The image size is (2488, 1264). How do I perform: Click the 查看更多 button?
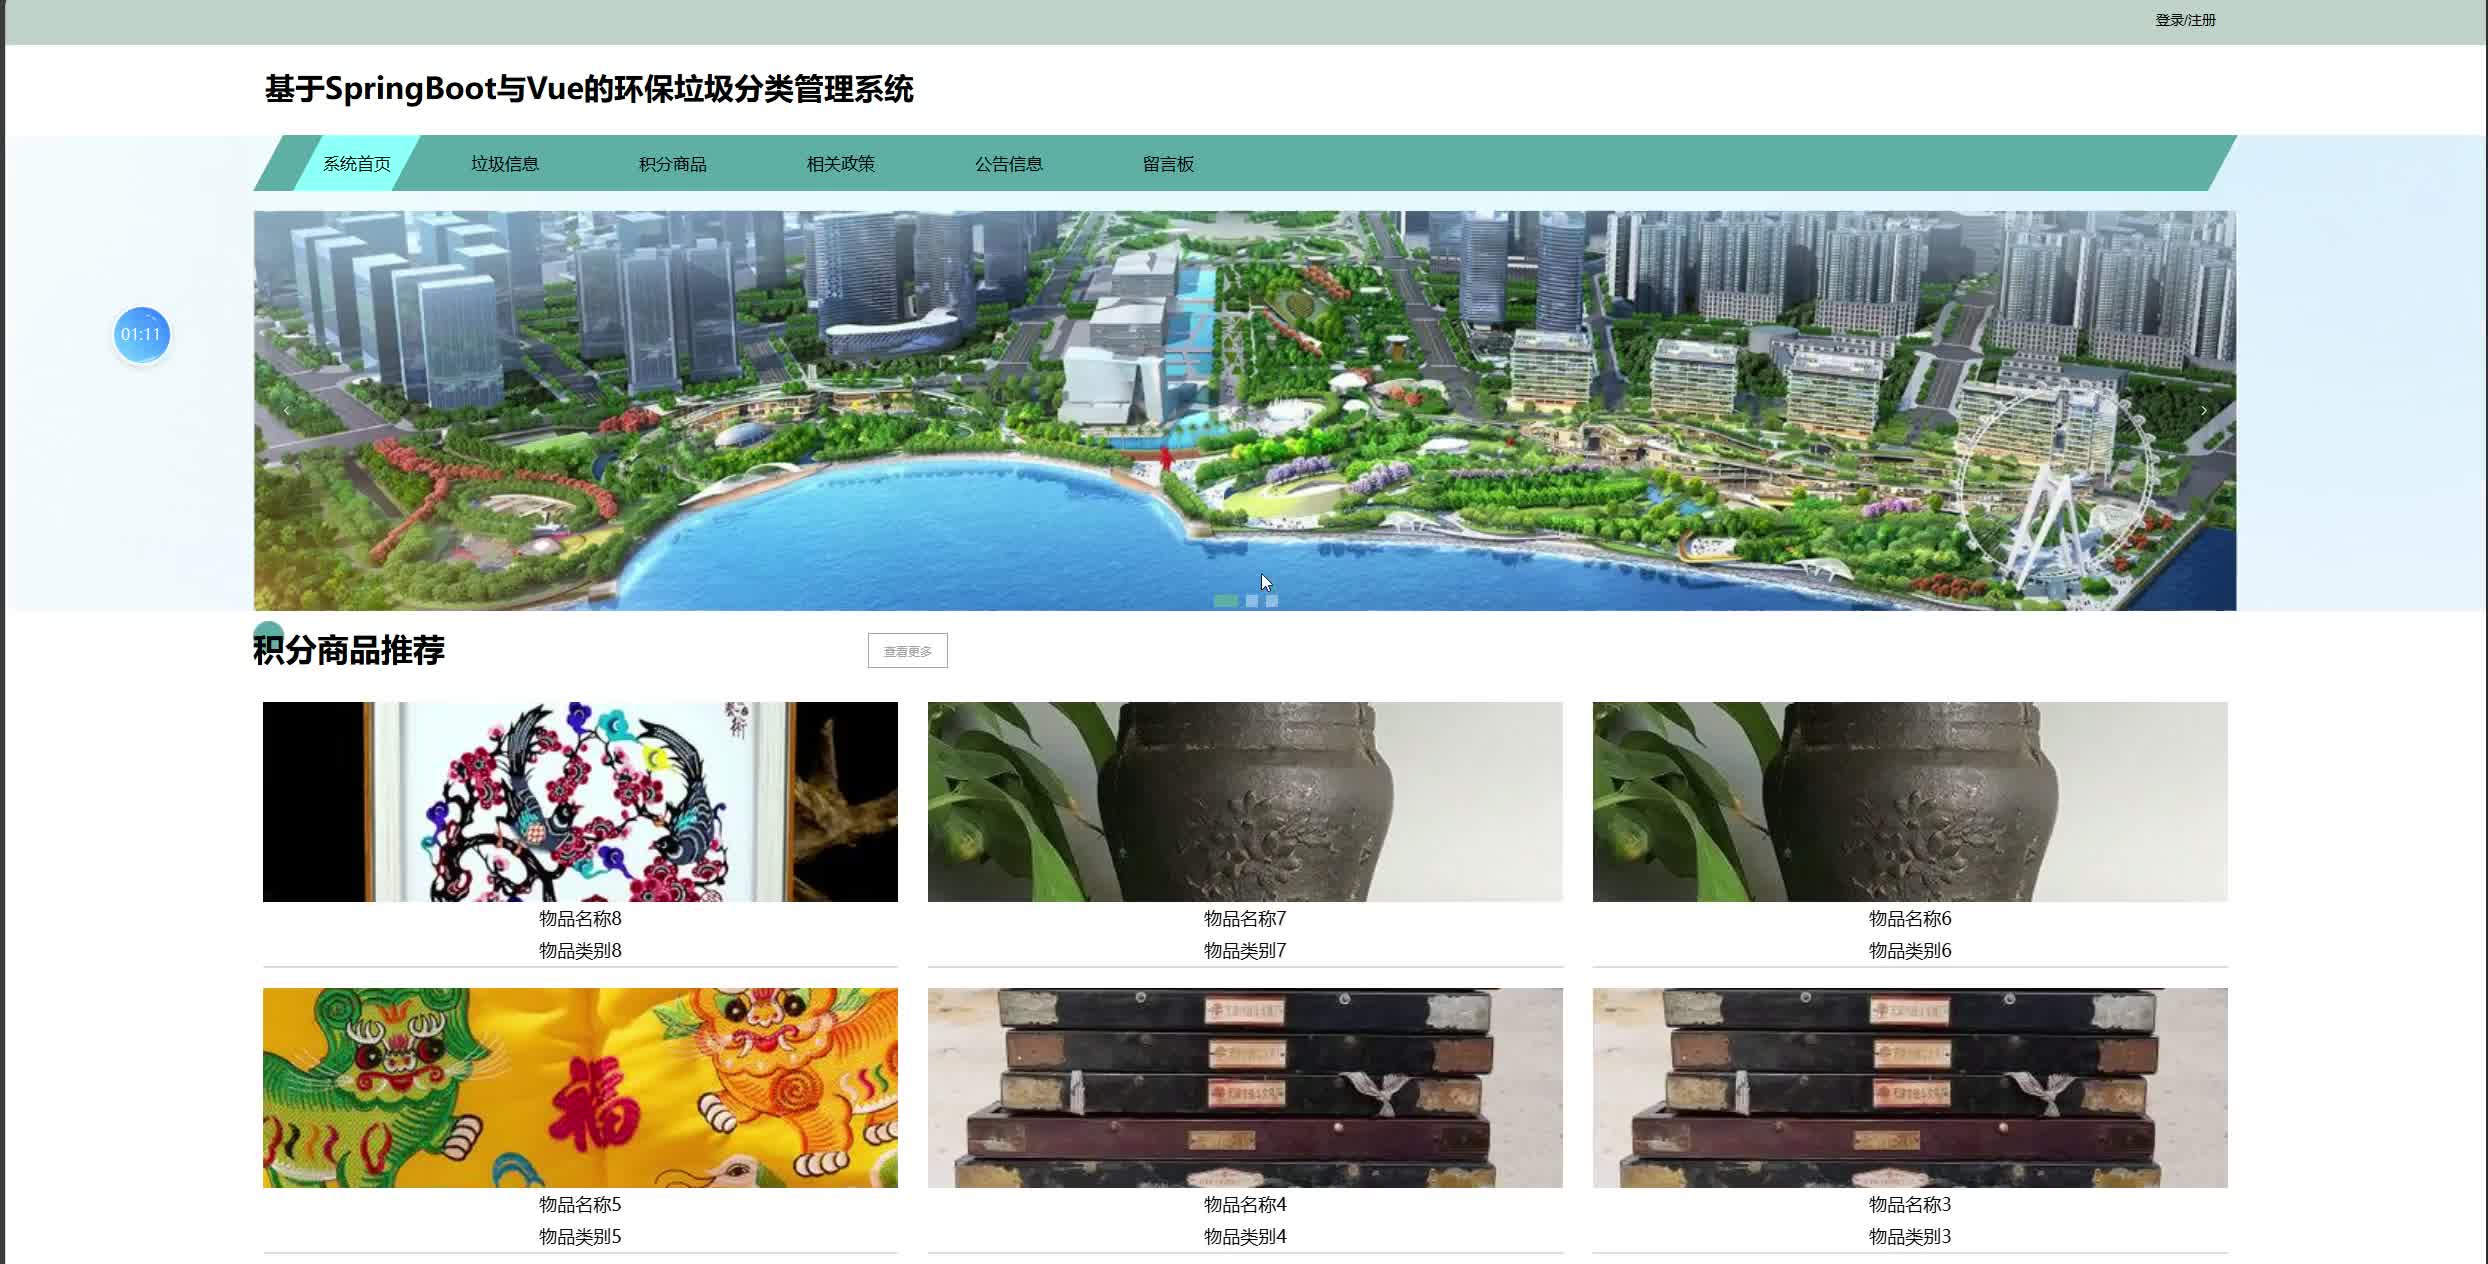coord(907,651)
